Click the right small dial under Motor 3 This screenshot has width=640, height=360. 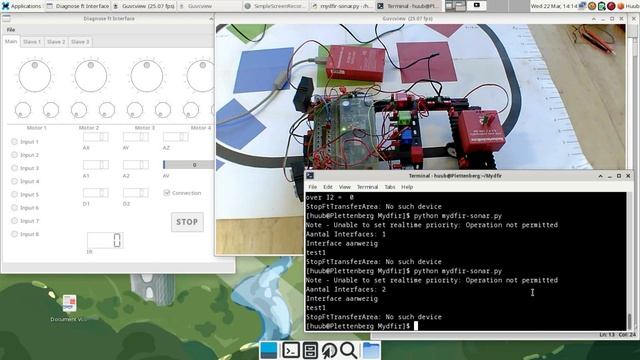click(x=163, y=110)
